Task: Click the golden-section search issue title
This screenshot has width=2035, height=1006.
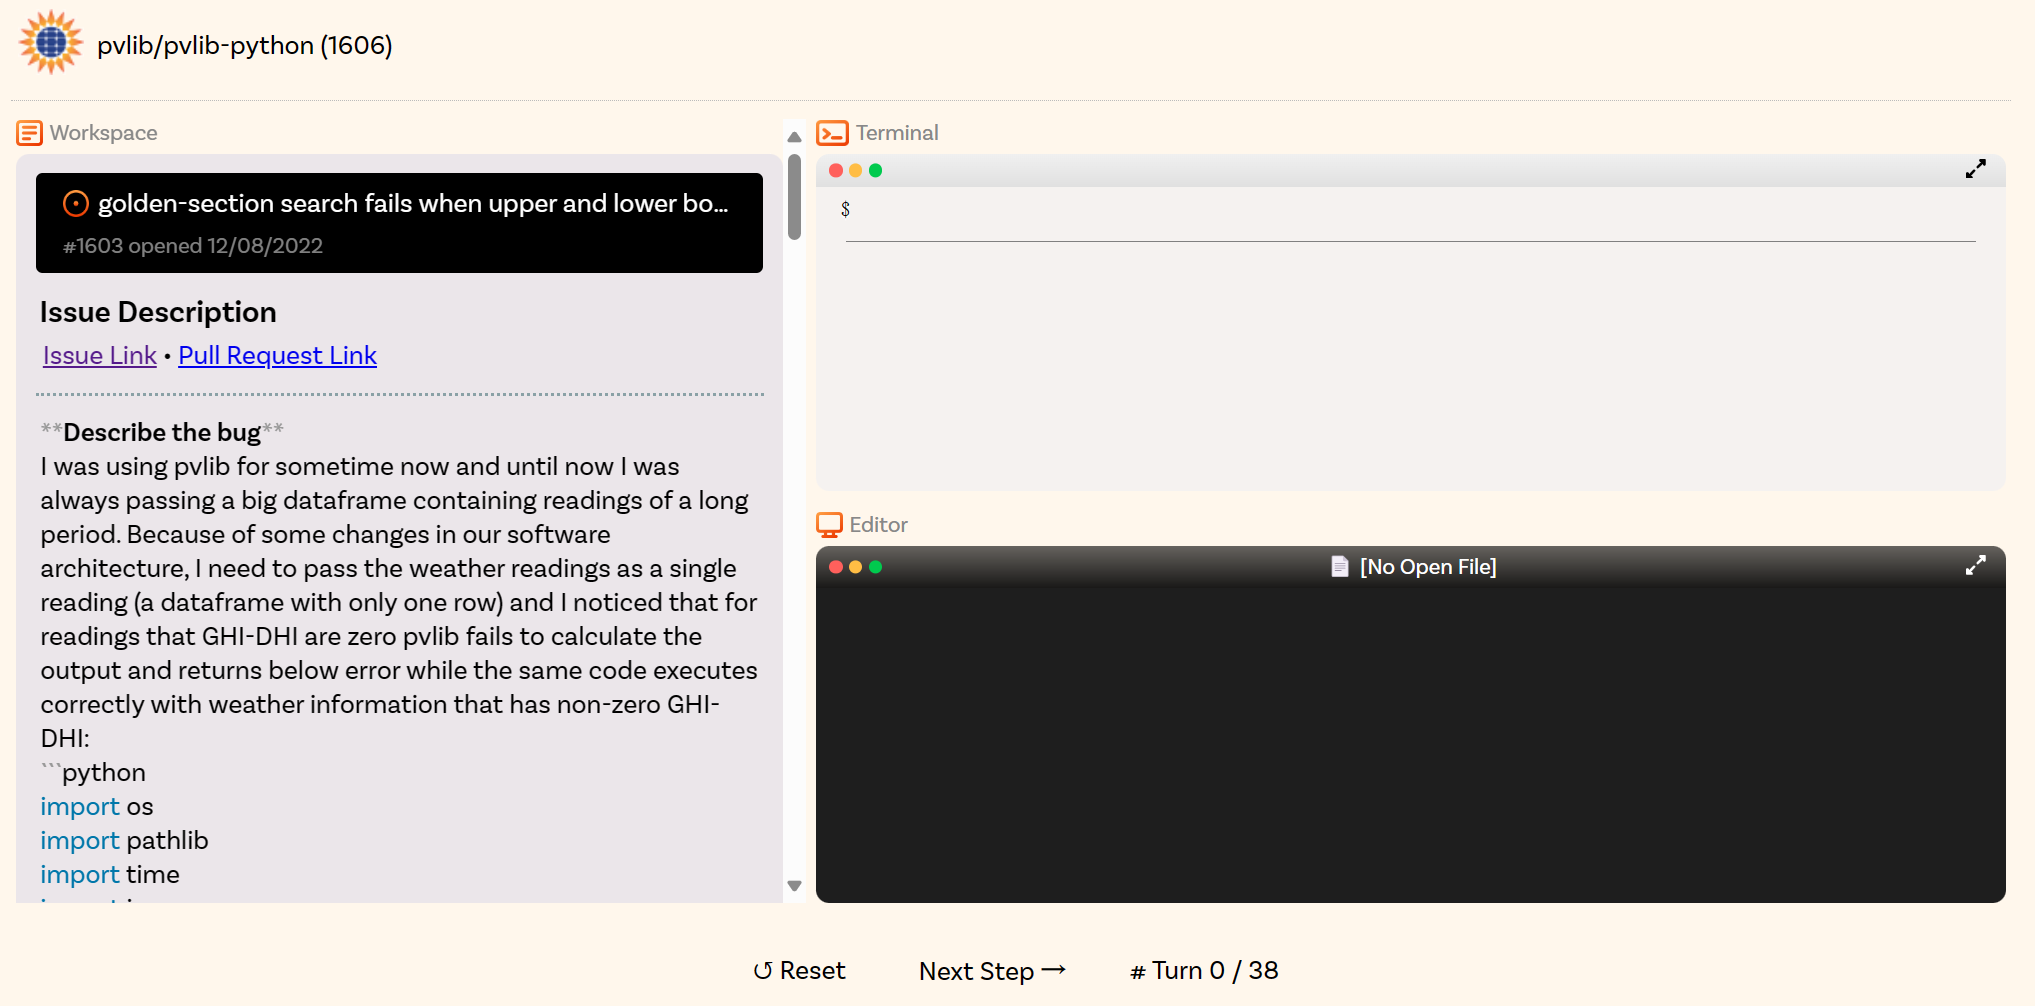Action: 413,204
